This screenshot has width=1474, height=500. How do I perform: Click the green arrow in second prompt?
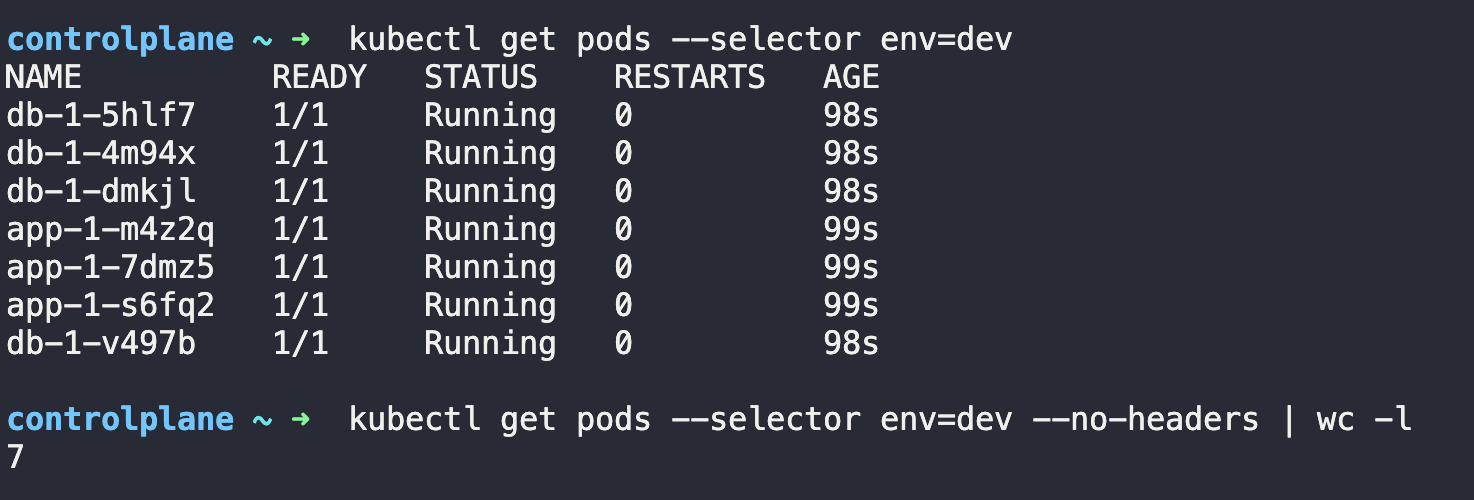(x=301, y=420)
